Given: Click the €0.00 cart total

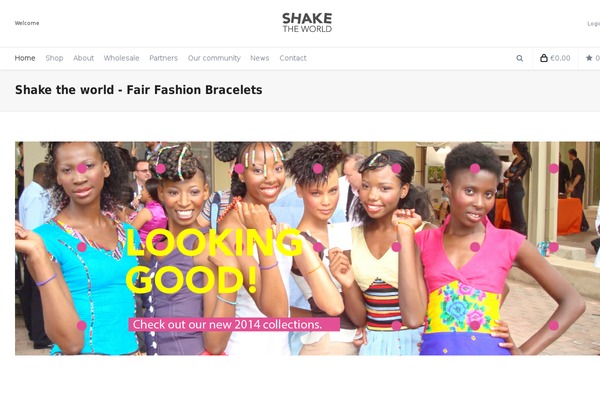Looking at the screenshot, I should pos(560,58).
